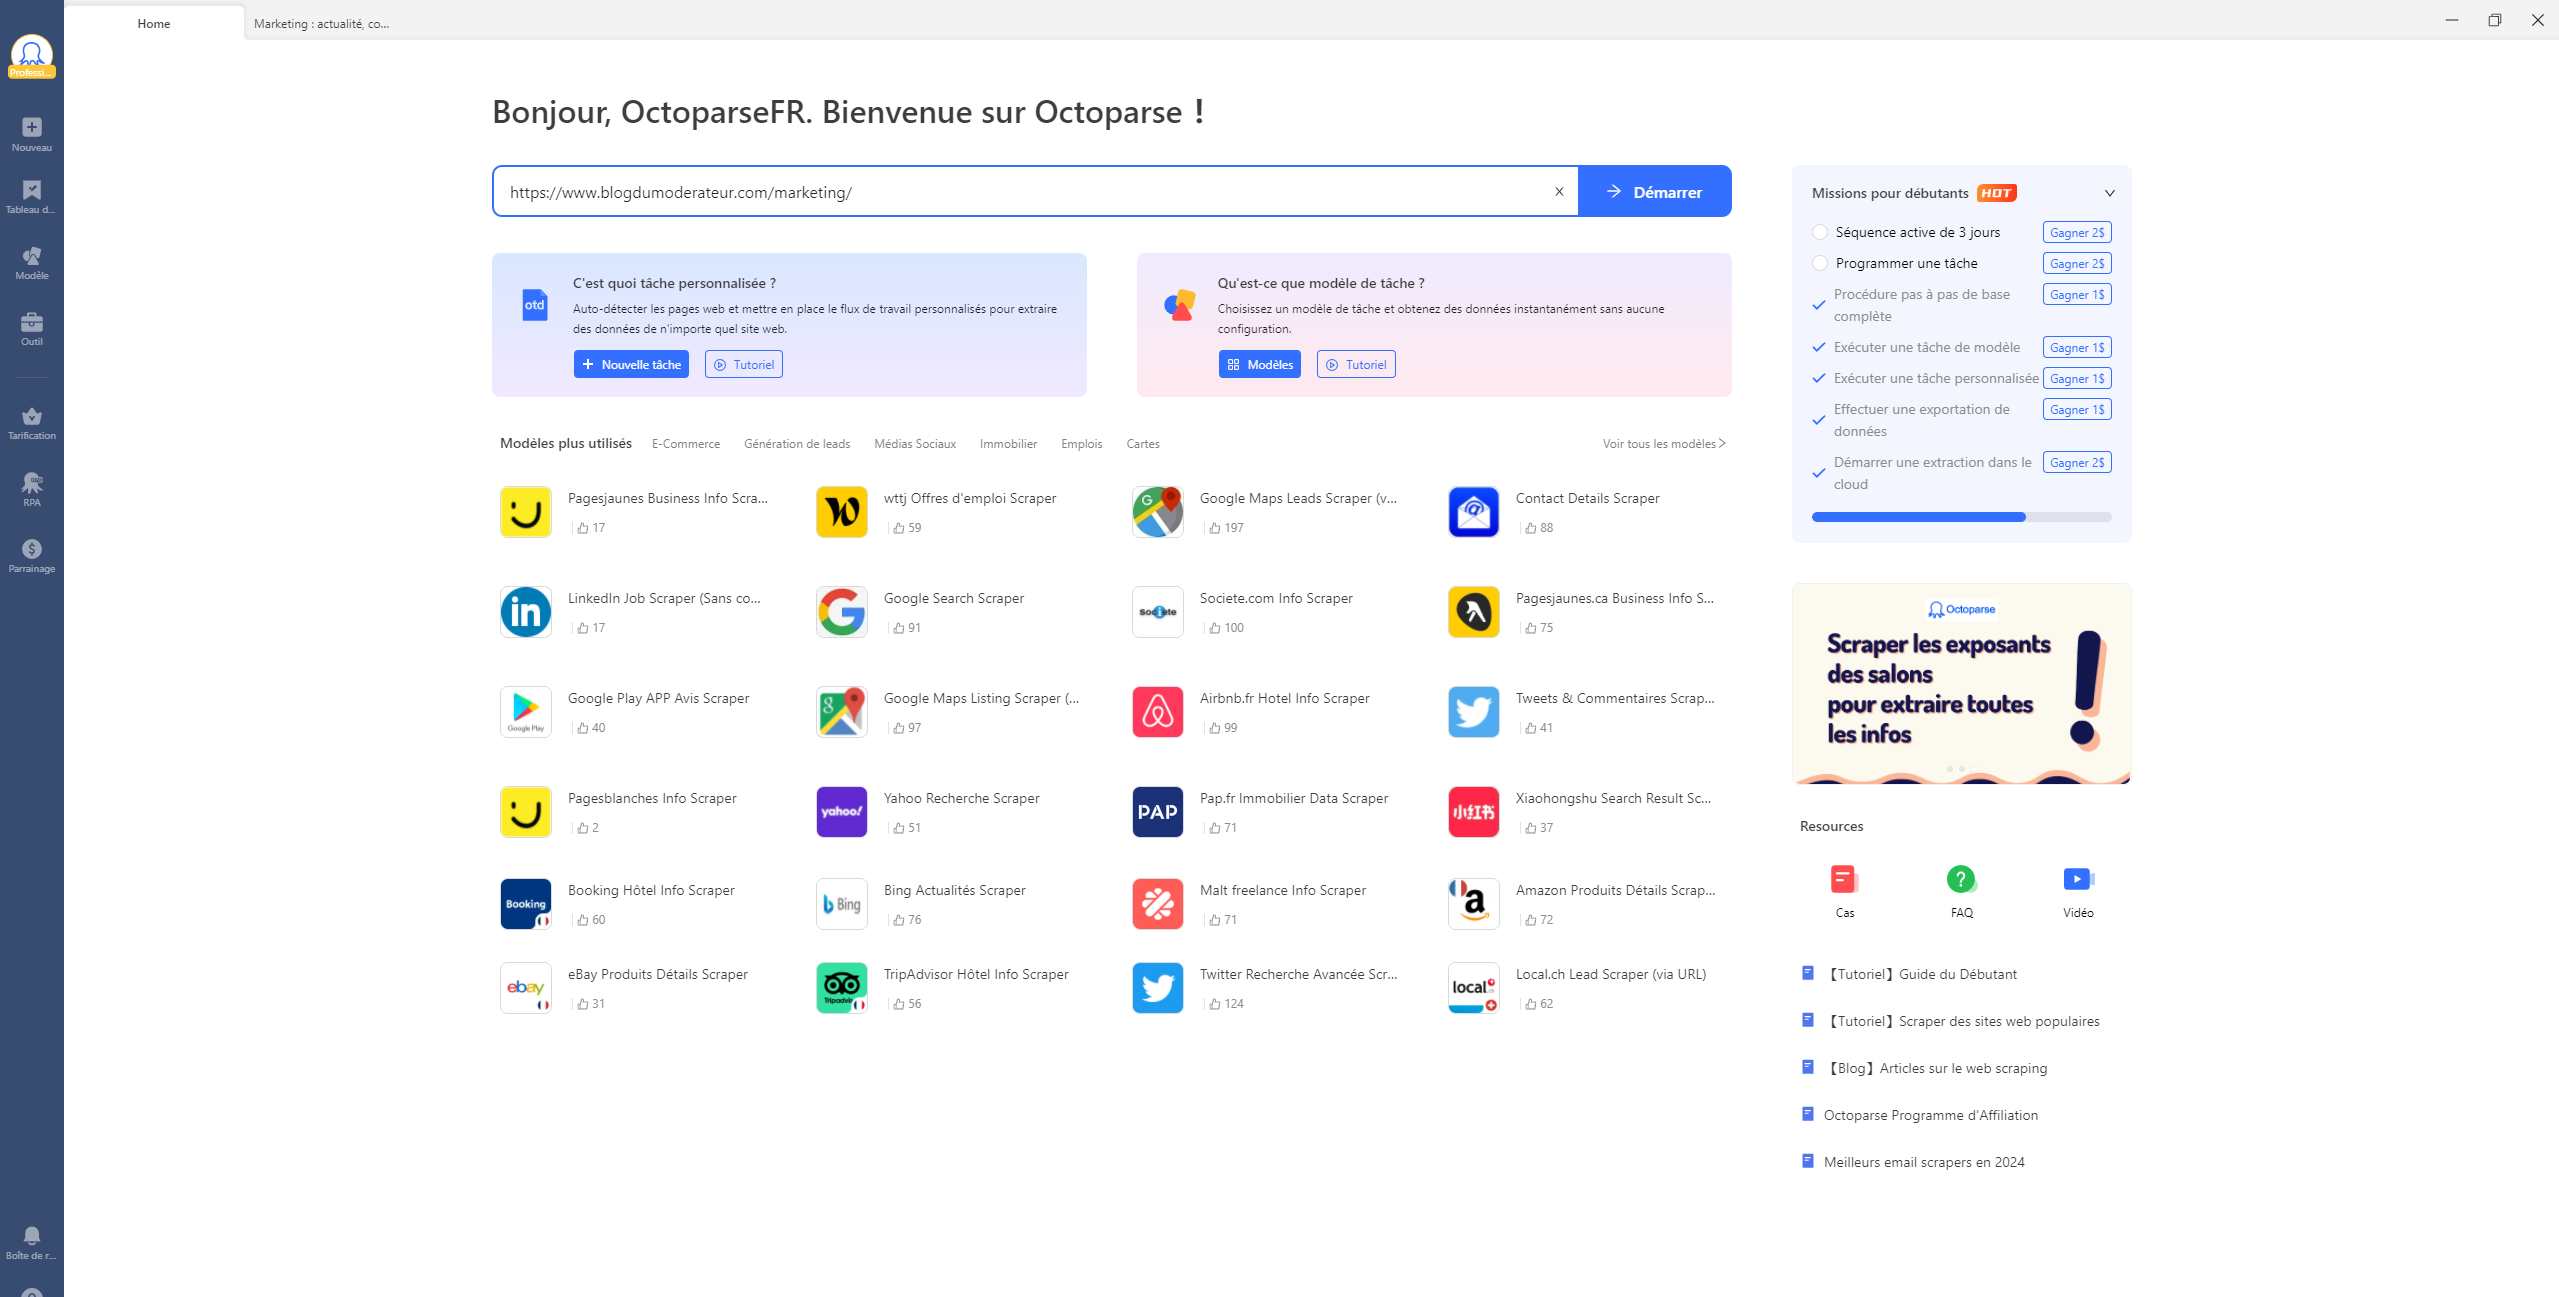Screen dimensions: 2559x1297
Task: Click Gagner 2$ for Programmer une tâche
Action: (2077, 263)
